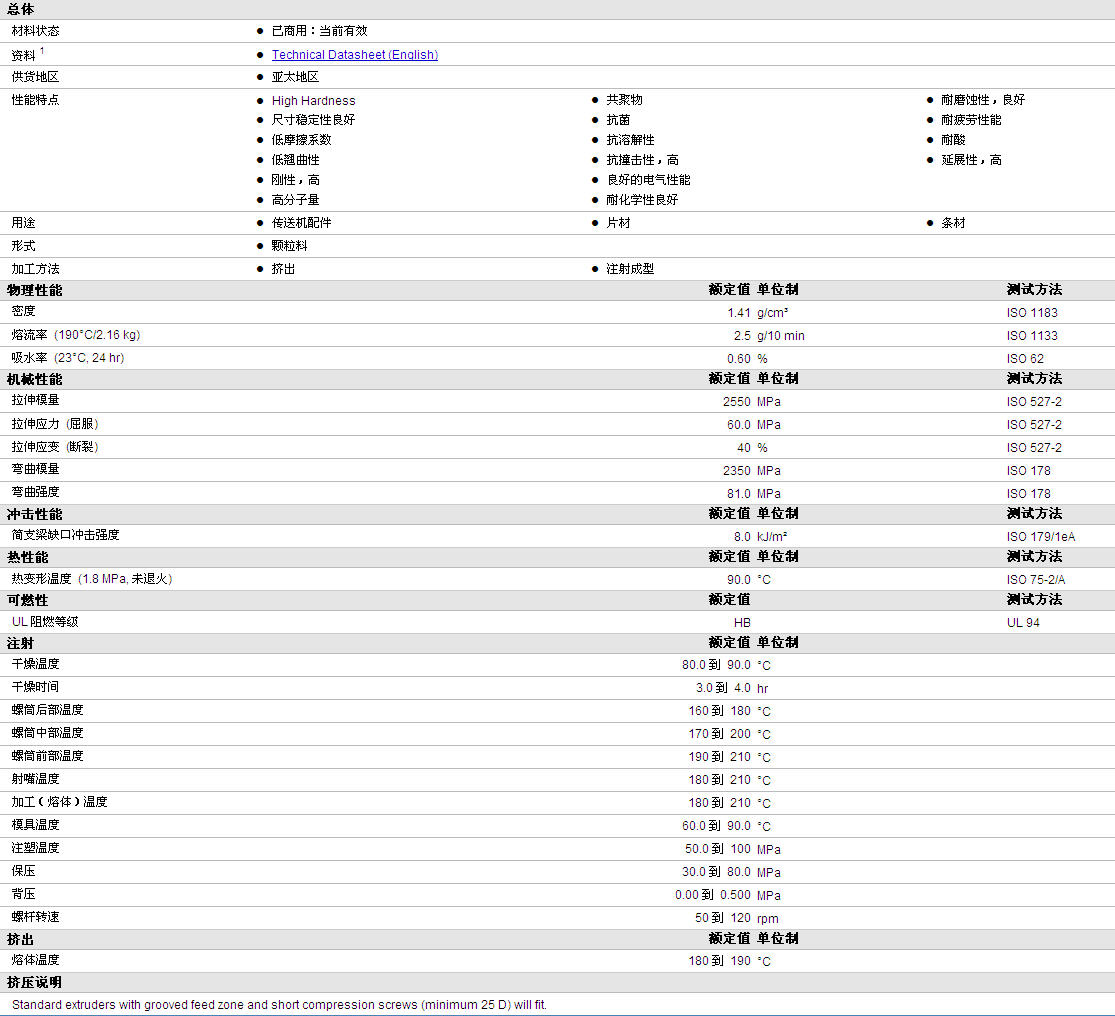This screenshot has height=1016, width=1115.
Task: Select 'ISO 1183' test method cell
Action: point(1032,313)
